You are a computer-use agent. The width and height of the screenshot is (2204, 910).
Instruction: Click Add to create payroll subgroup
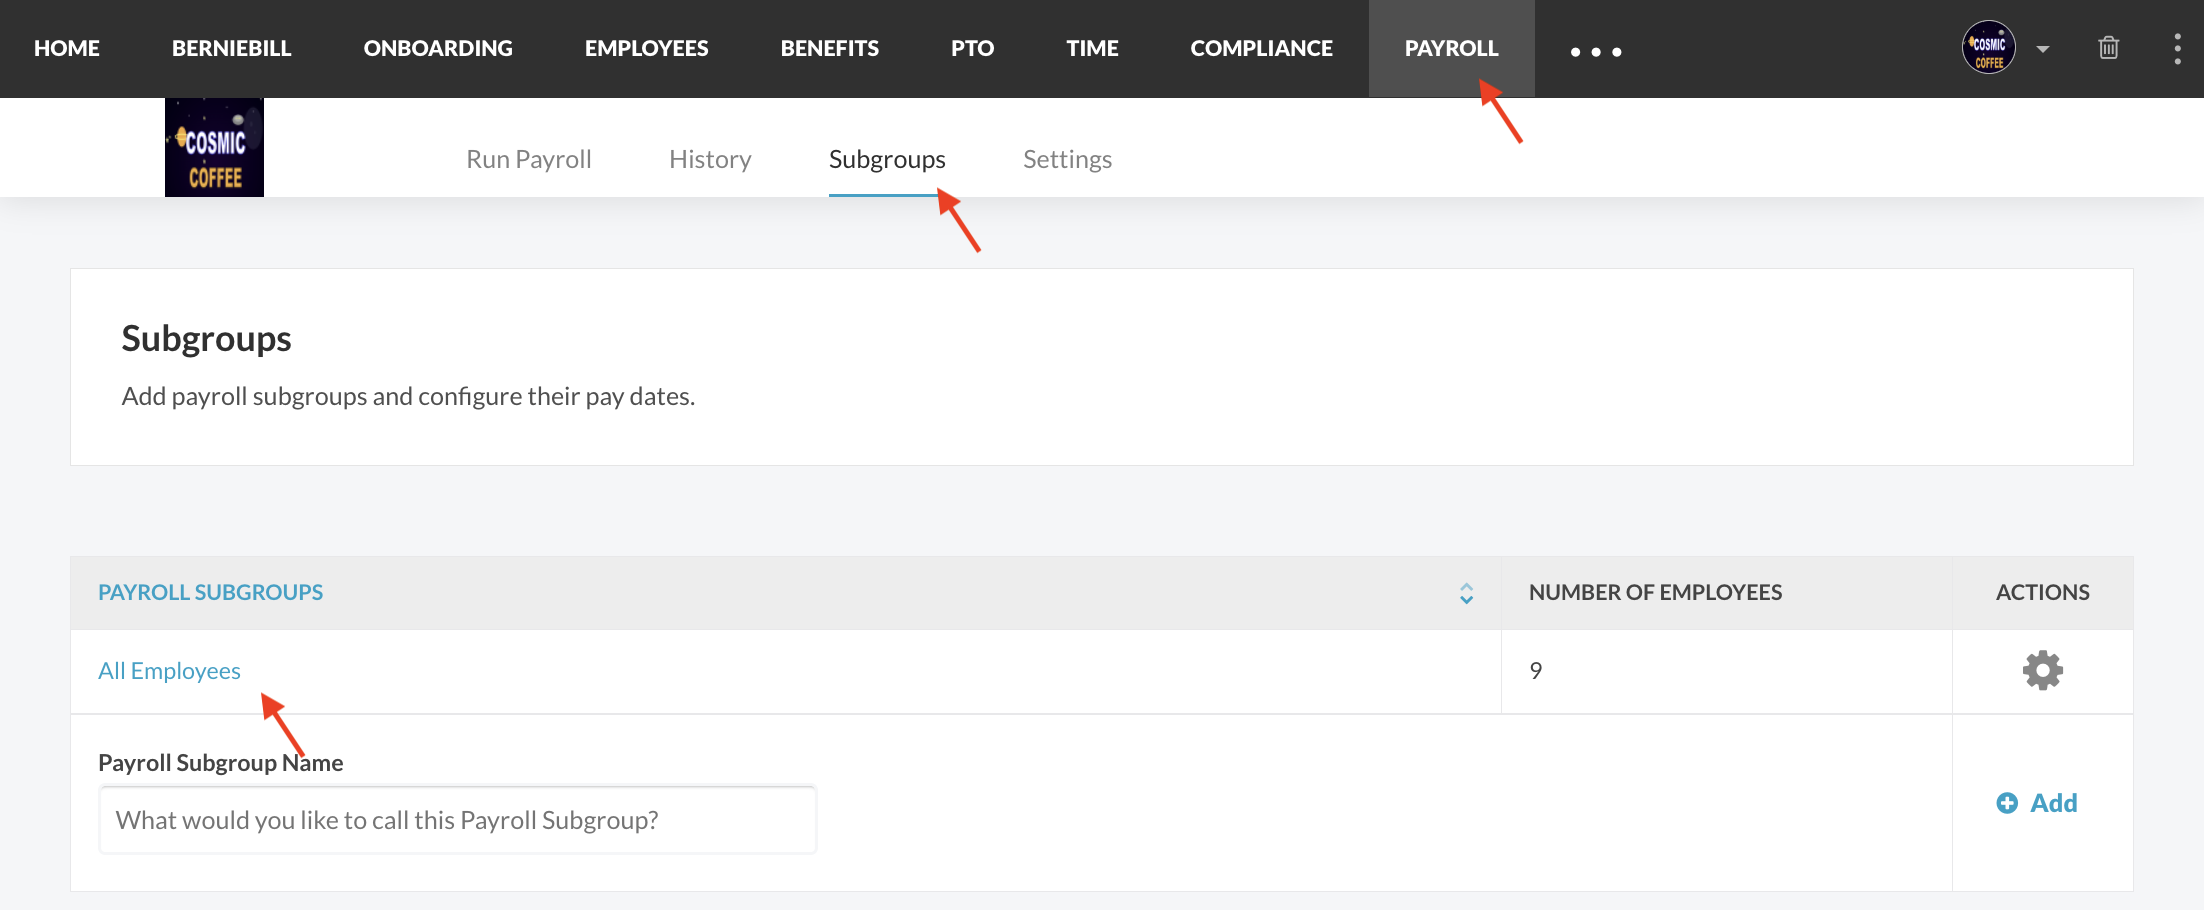point(2037,803)
